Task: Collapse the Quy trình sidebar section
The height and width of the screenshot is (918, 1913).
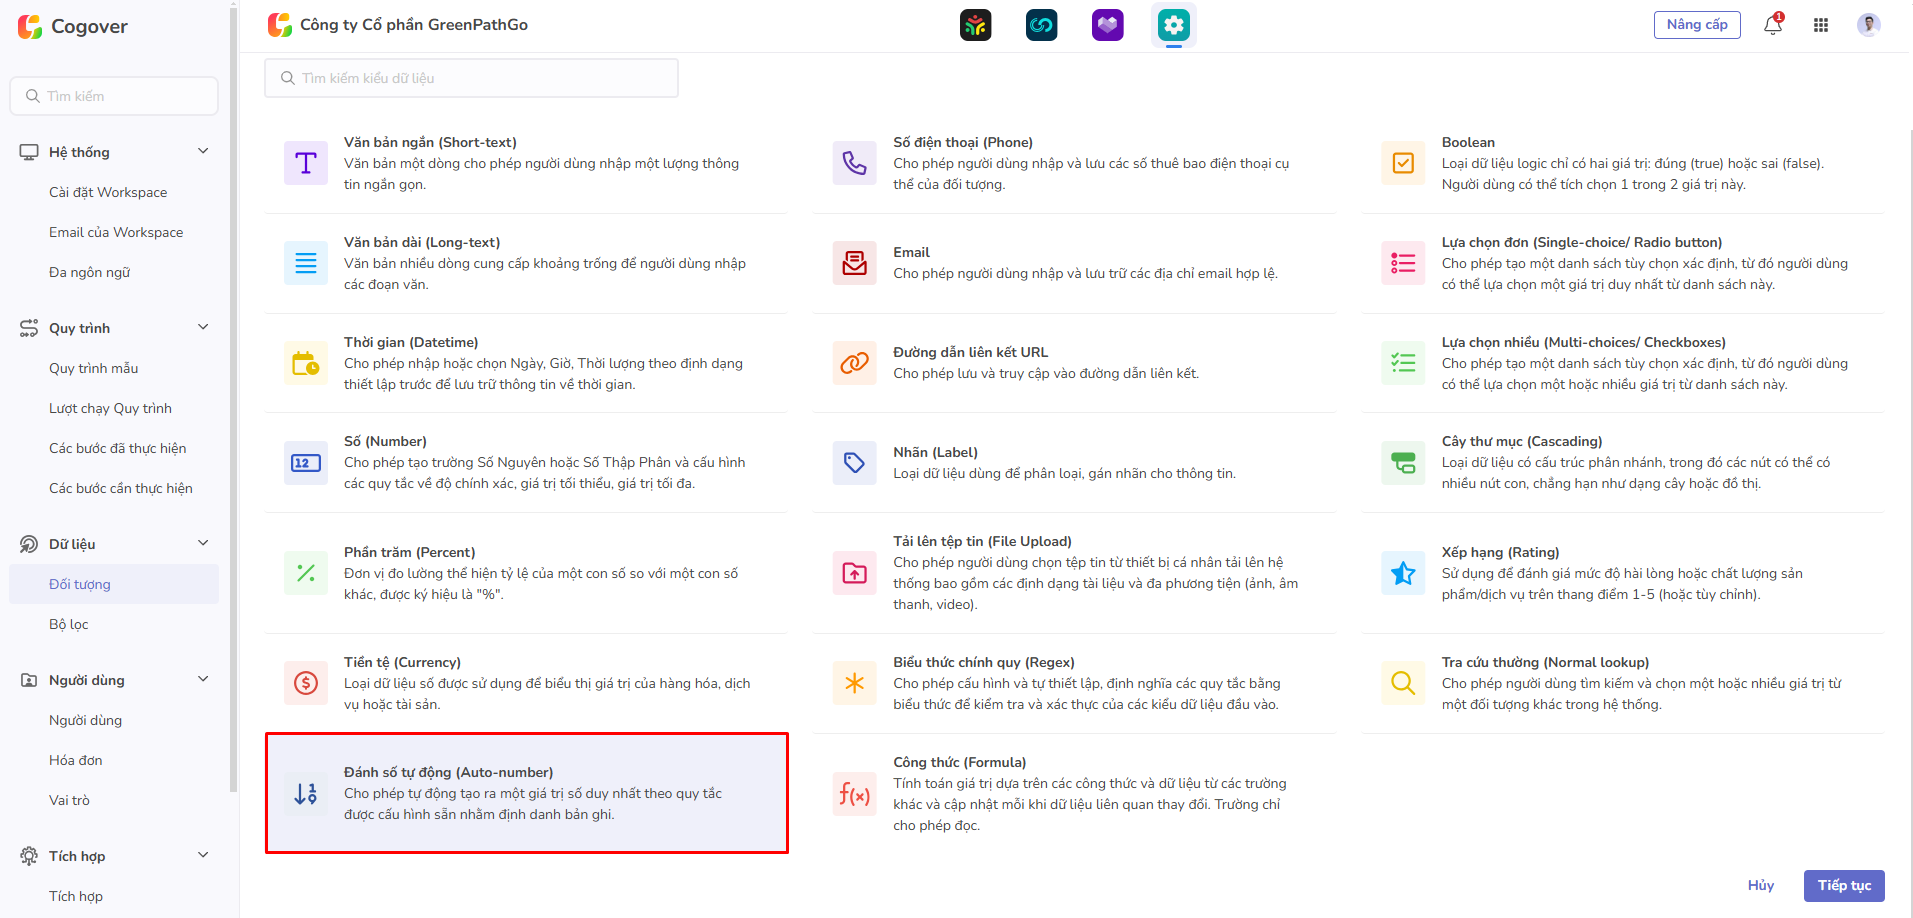Action: 203,328
